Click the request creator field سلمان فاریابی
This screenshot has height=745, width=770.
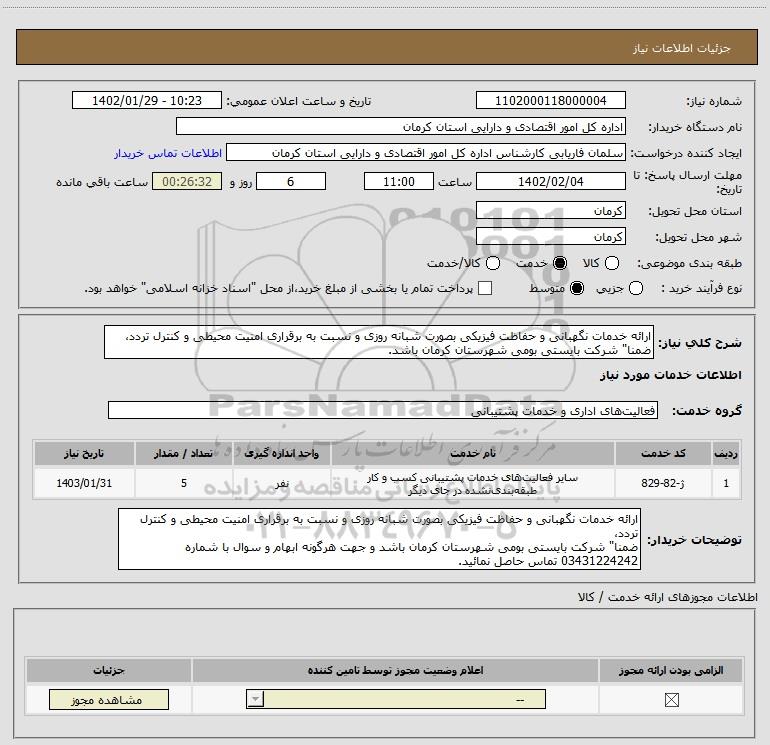pos(426,153)
